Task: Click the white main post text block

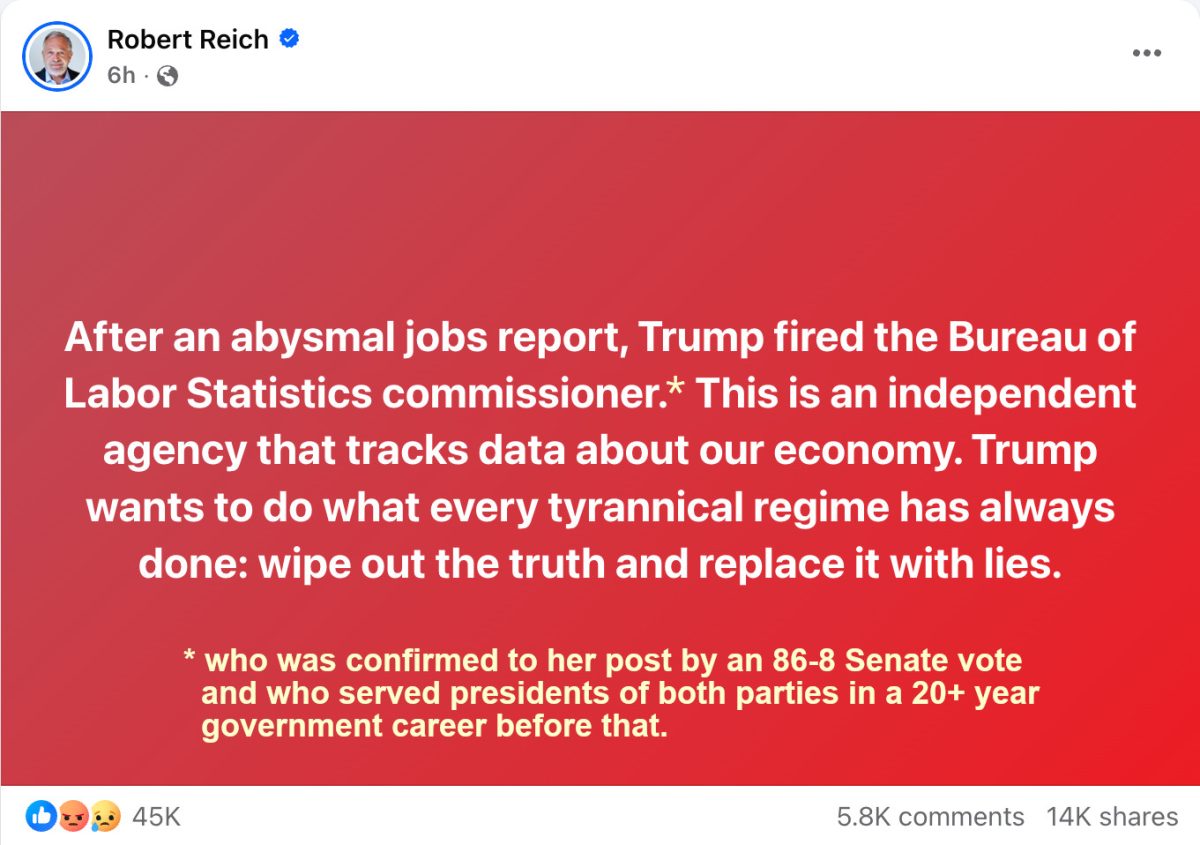Action: [x=600, y=451]
